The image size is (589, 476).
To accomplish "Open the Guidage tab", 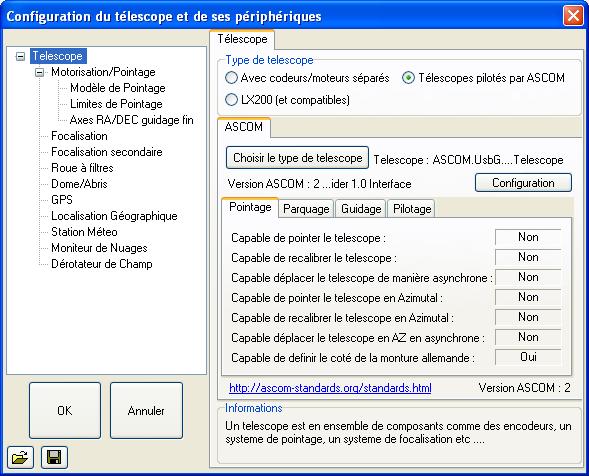I will [x=361, y=209].
